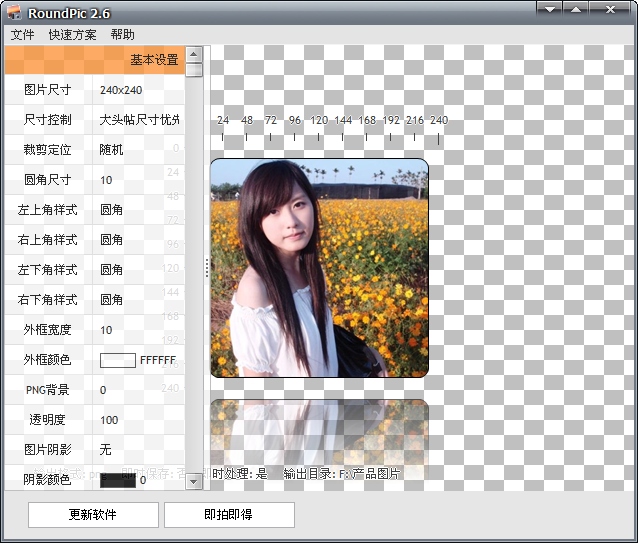Open the 尺寸控制 option 大头帖尺寸优先
Image resolution: width=638 pixels, height=543 pixels.
[x=139, y=120]
